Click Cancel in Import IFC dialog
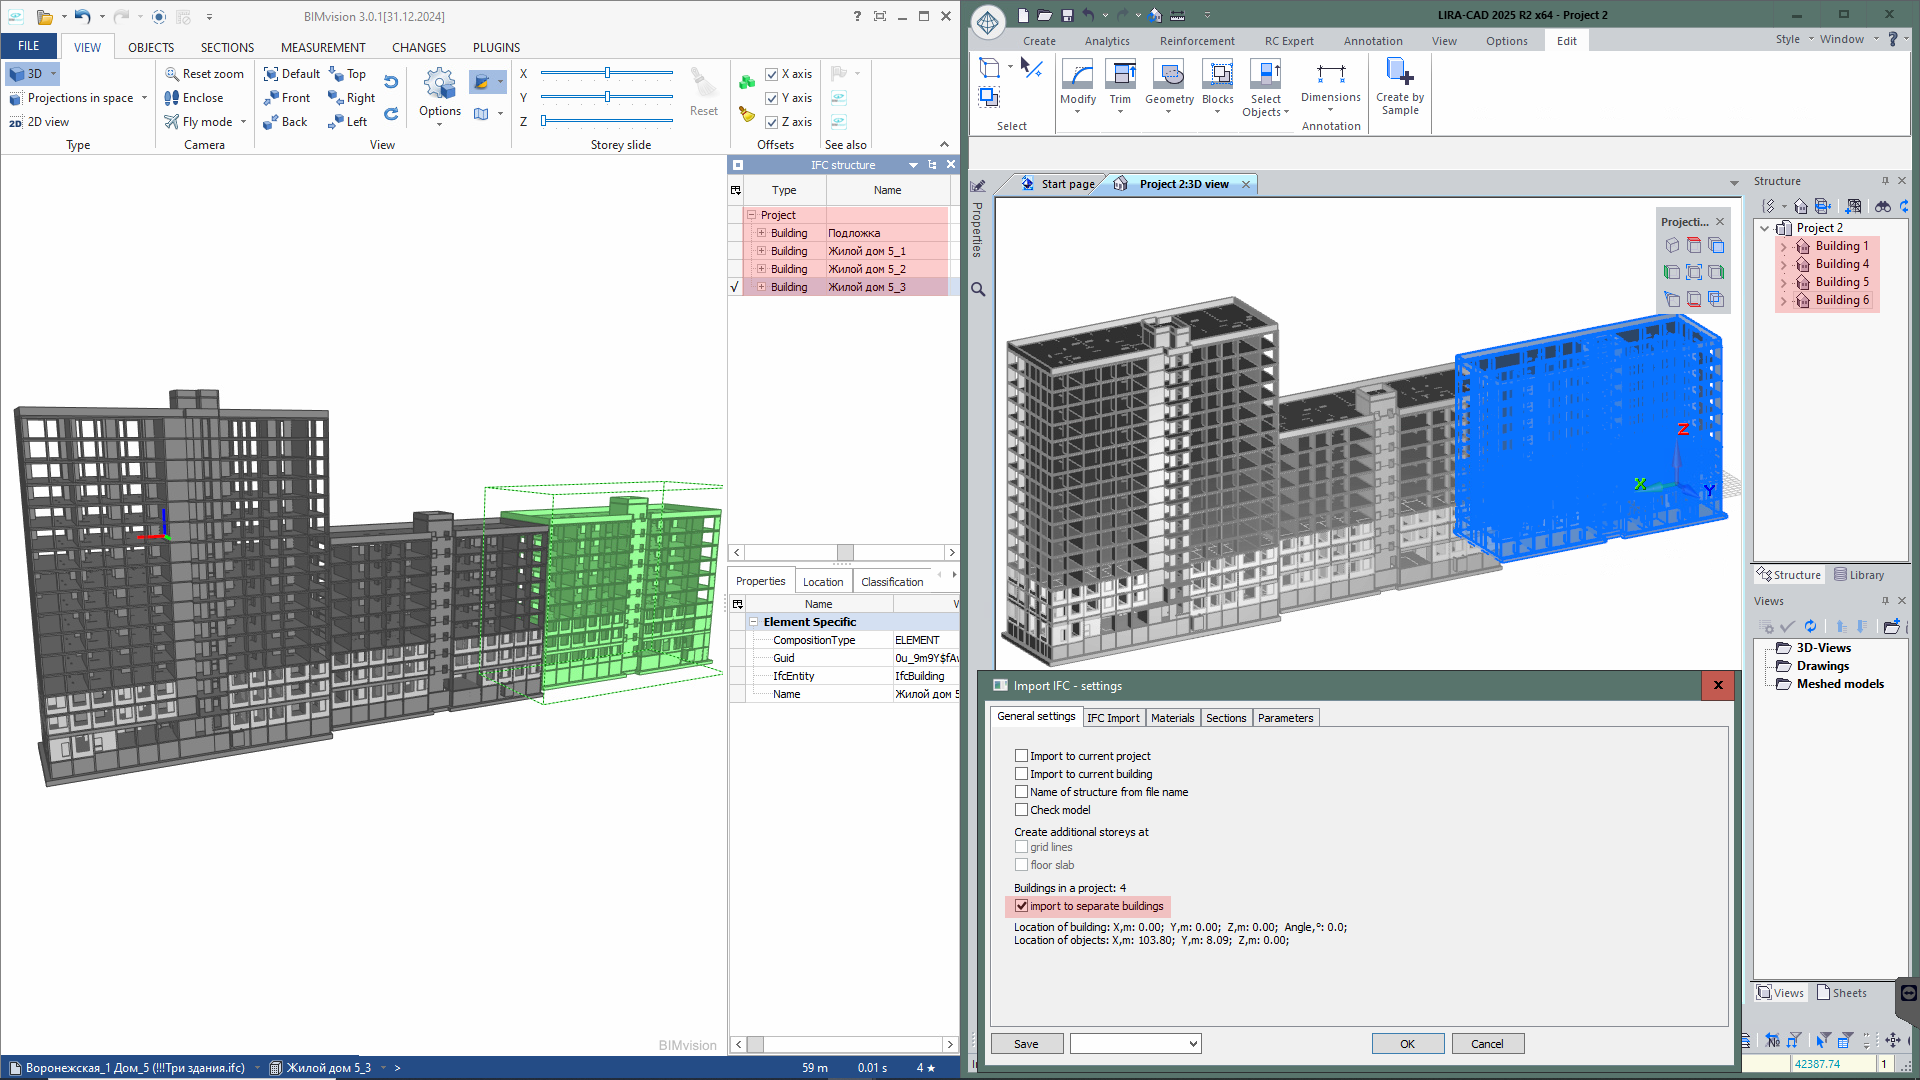 pos(1487,1044)
